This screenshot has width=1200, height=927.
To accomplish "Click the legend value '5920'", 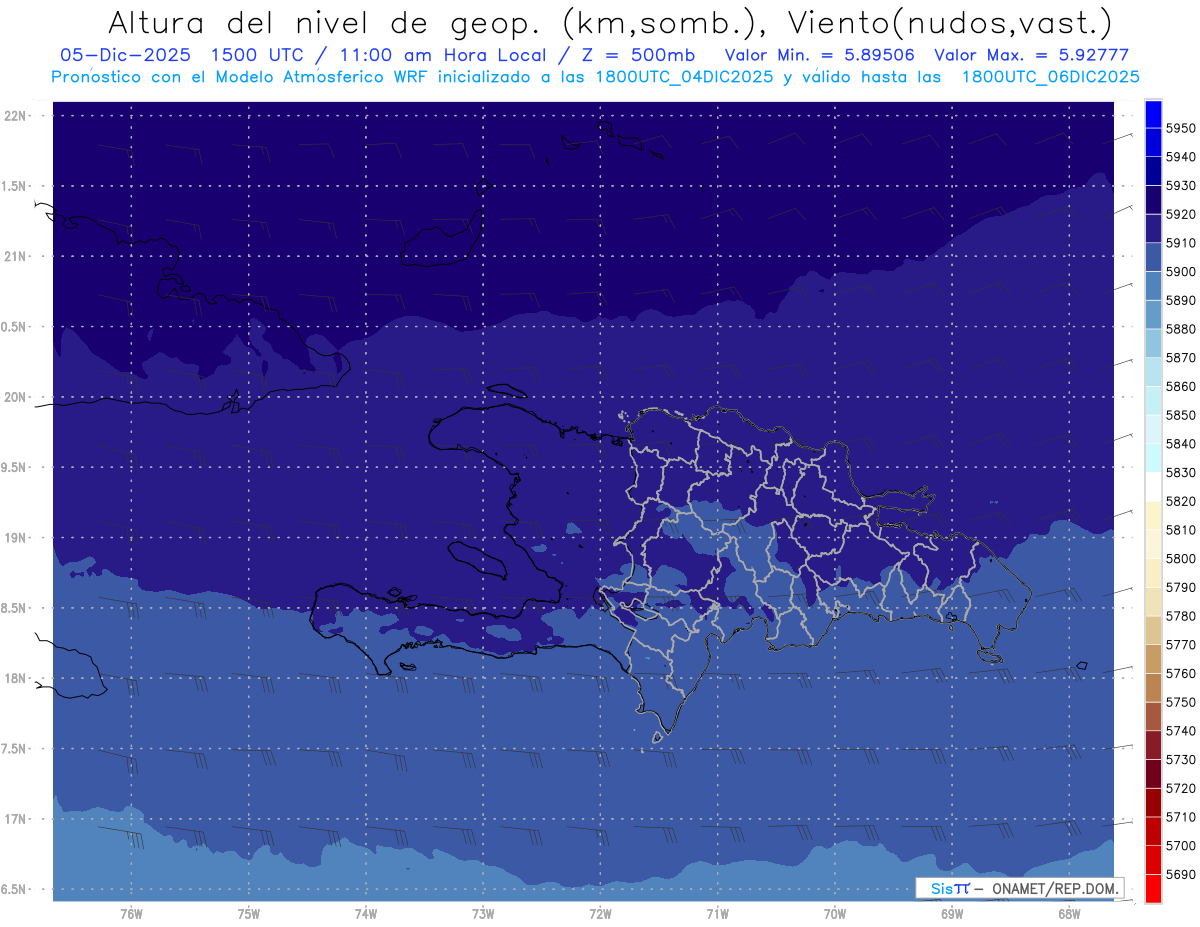I will [x=1181, y=214].
